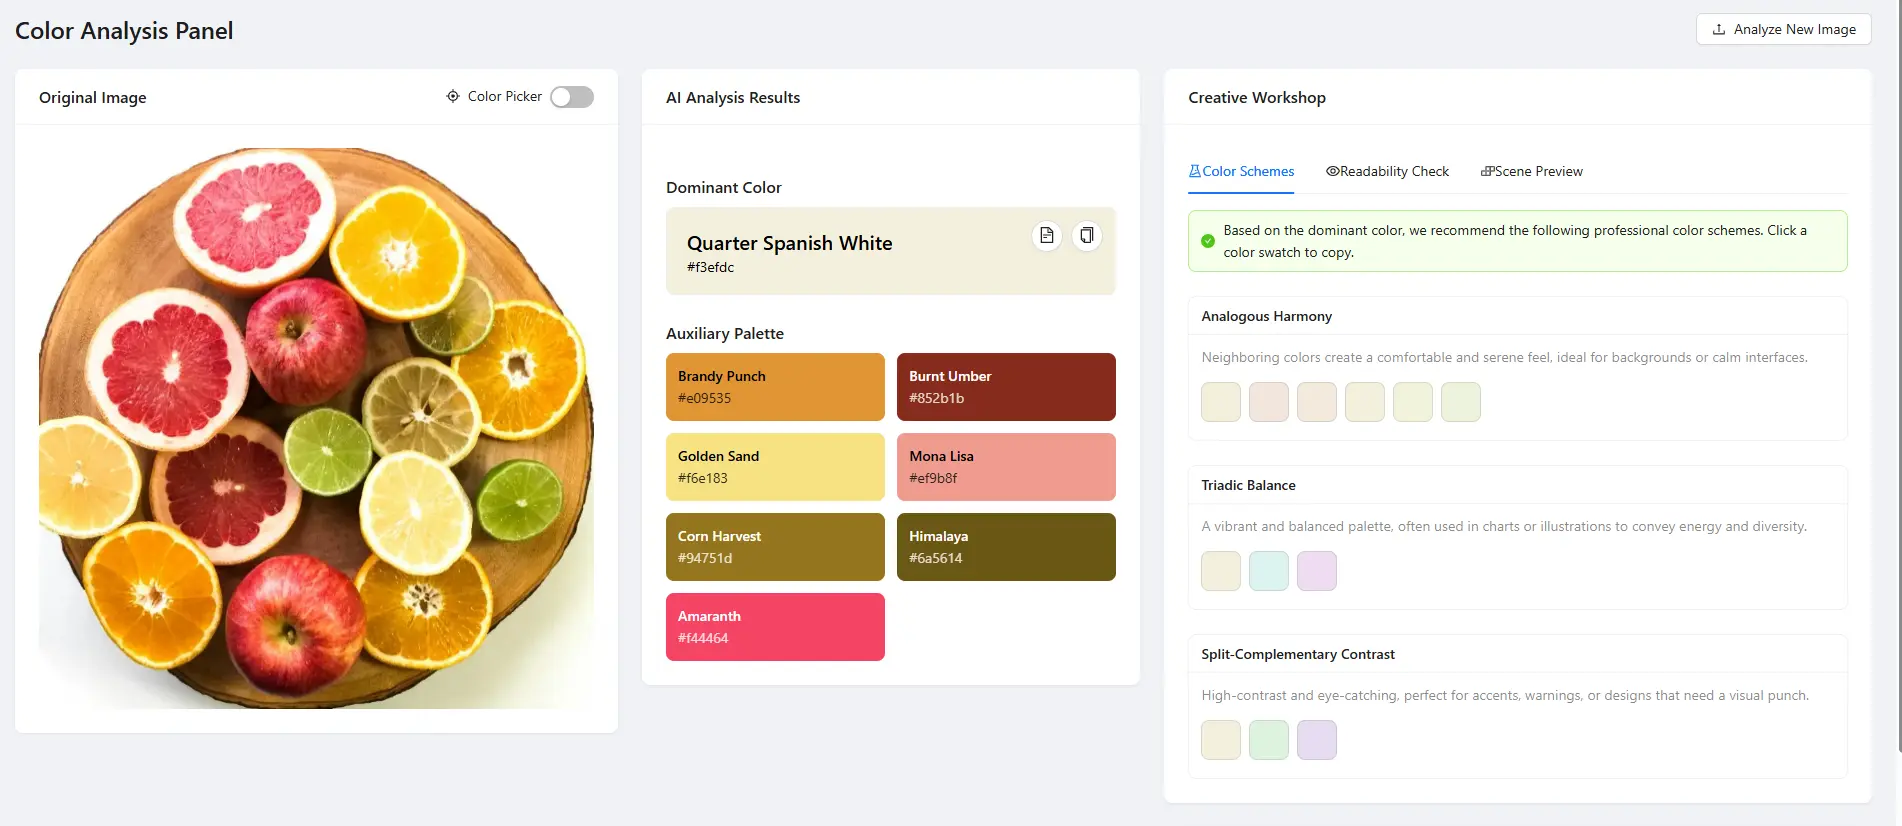Click the green checkmark icon in recommendation banner
This screenshot has width=1902, height=826.
[x=1207, y=240]
